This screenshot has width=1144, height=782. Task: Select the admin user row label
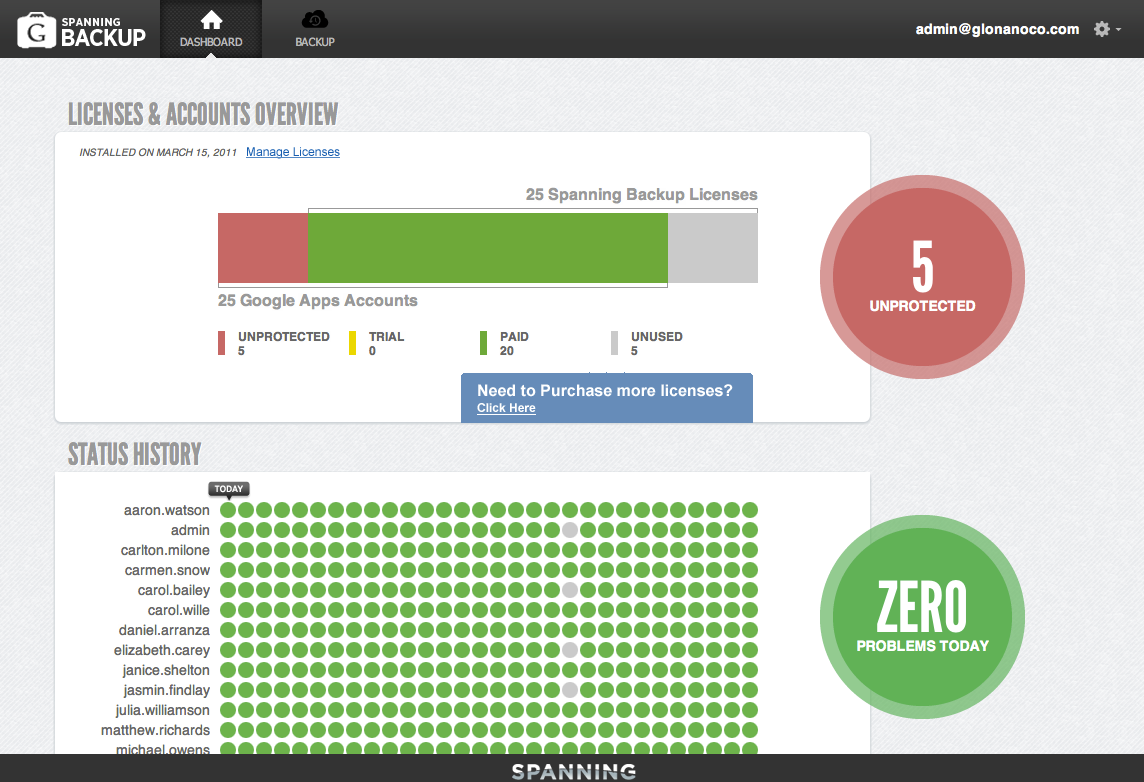[x=190, y=530]
